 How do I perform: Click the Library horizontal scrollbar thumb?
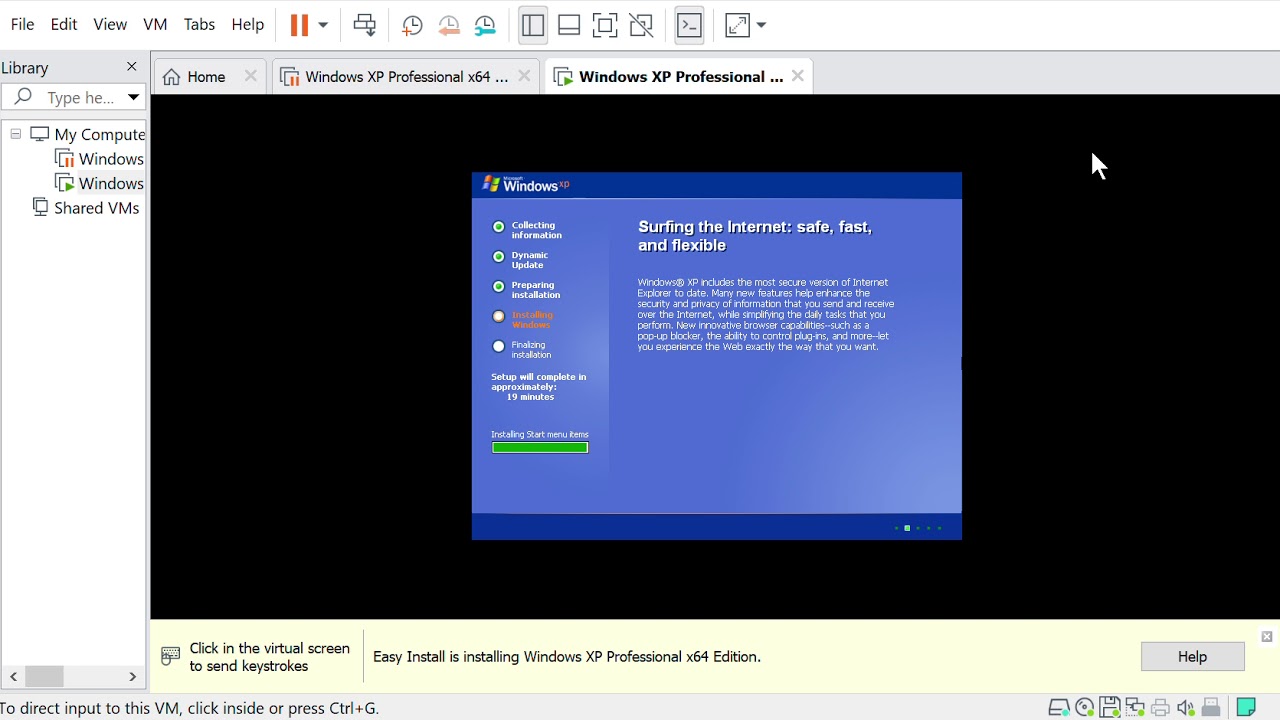click(x=44, y=677)
